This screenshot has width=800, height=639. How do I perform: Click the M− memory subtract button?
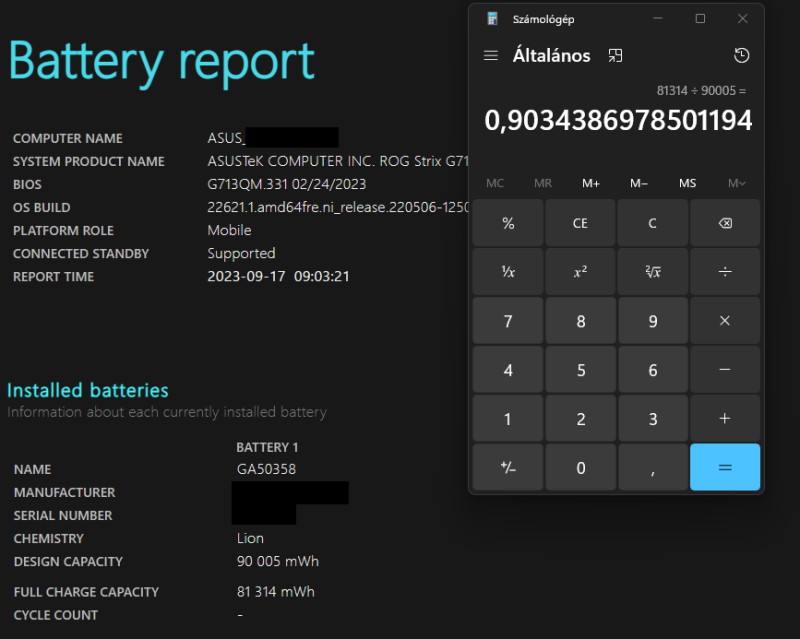tap(639, 183)
